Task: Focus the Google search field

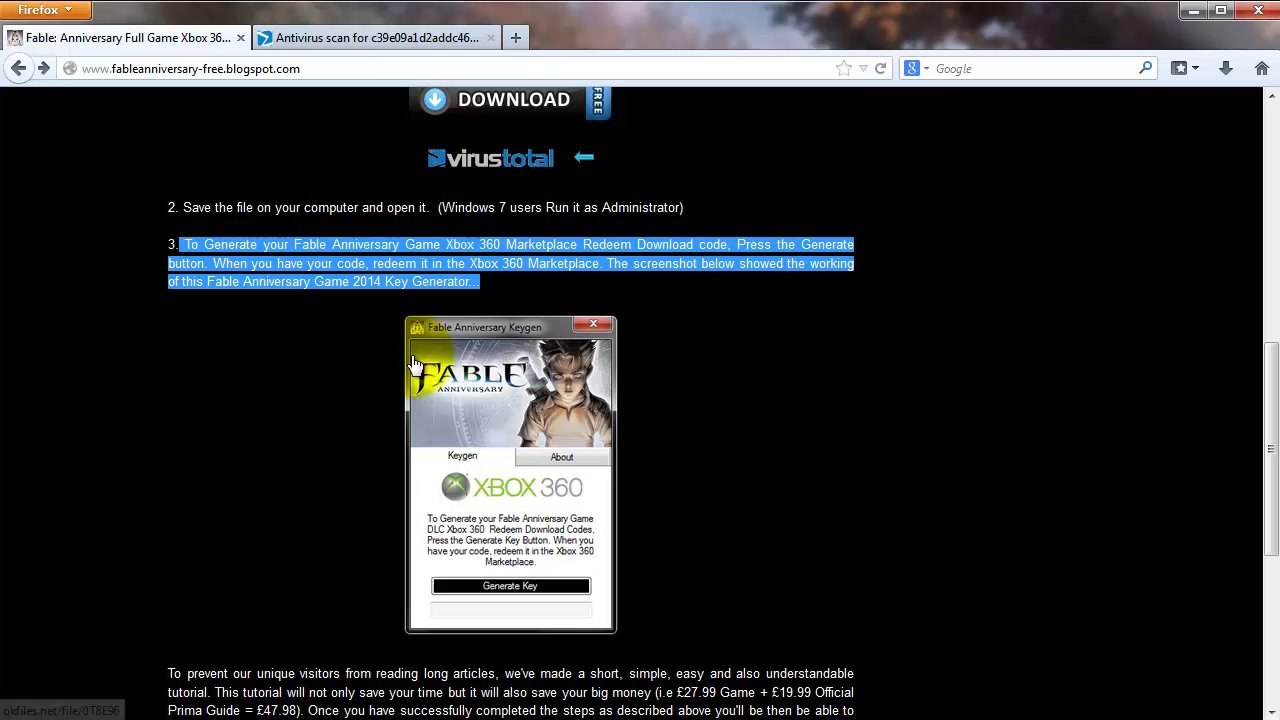Action: [1034, 69]
